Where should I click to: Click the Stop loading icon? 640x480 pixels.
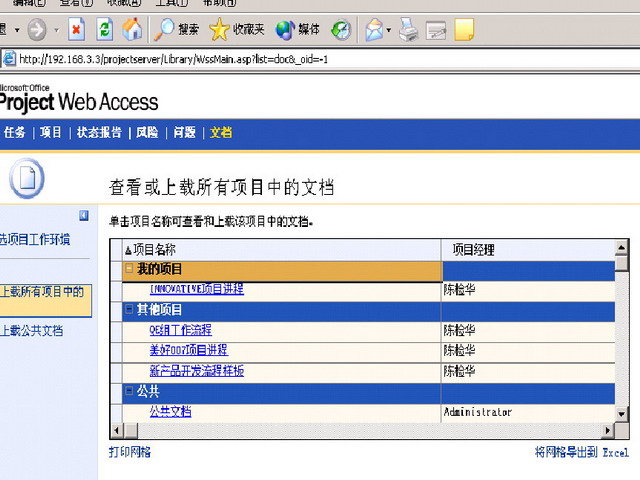pyautogui.click(x=76, y=30)
